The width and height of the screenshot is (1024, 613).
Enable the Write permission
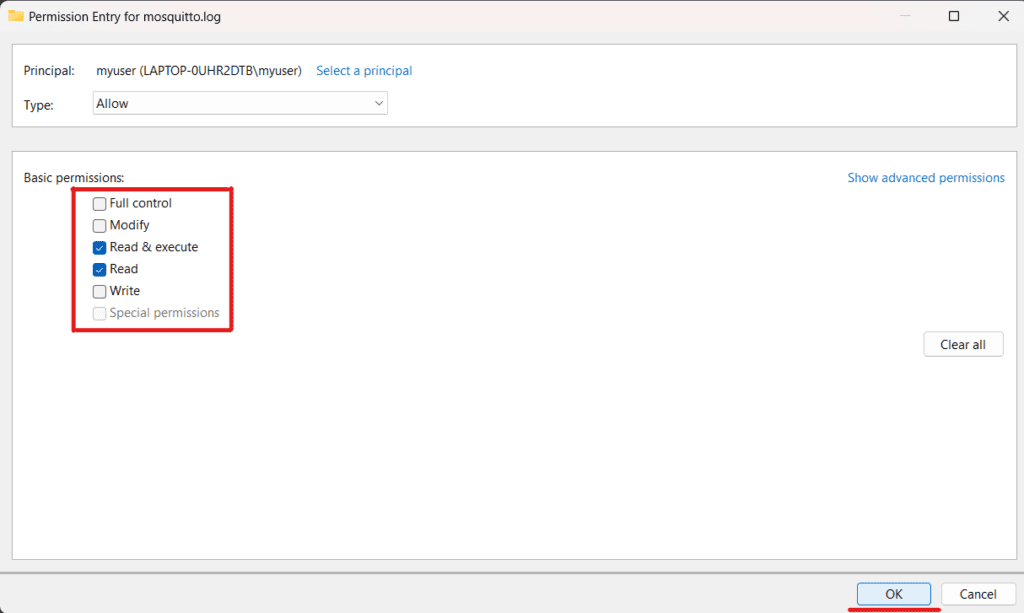pyautogui.click(x=99, y=291)
